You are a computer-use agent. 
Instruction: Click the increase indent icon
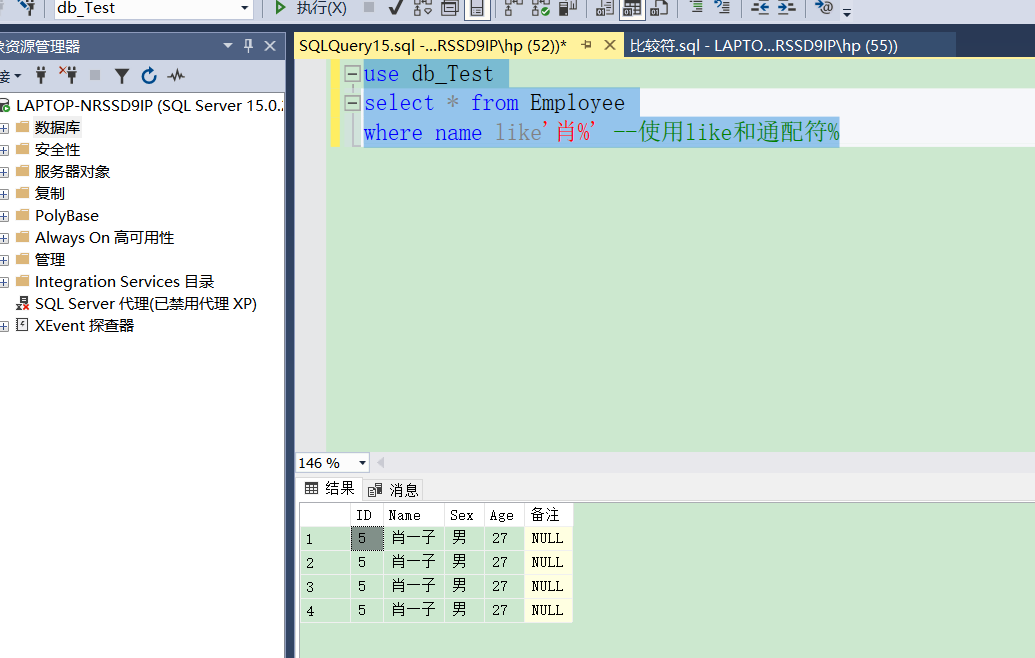786,8
